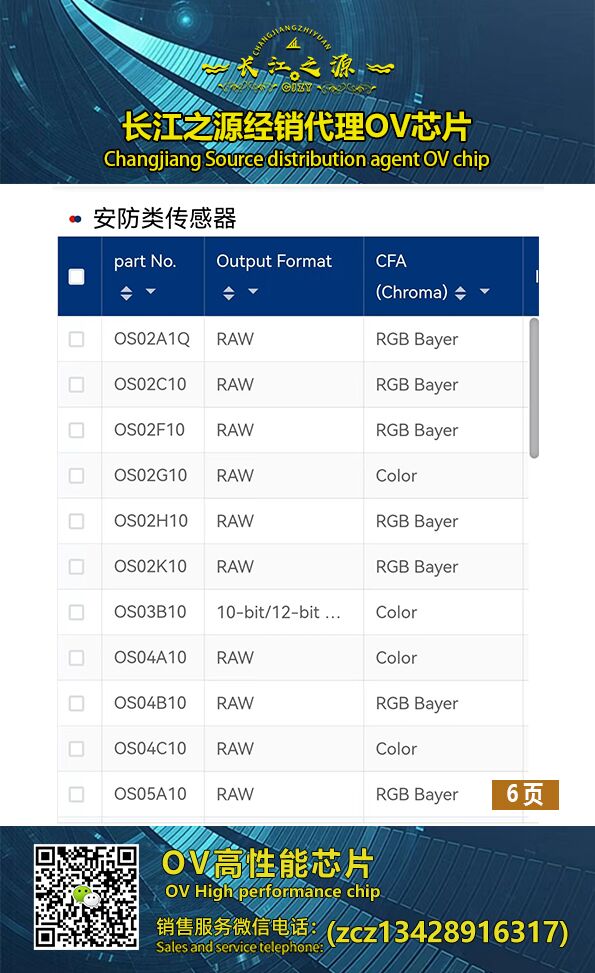Tick the select-all checkbox in table header
This screenshot has width=595, height=973.
point(76,277)
